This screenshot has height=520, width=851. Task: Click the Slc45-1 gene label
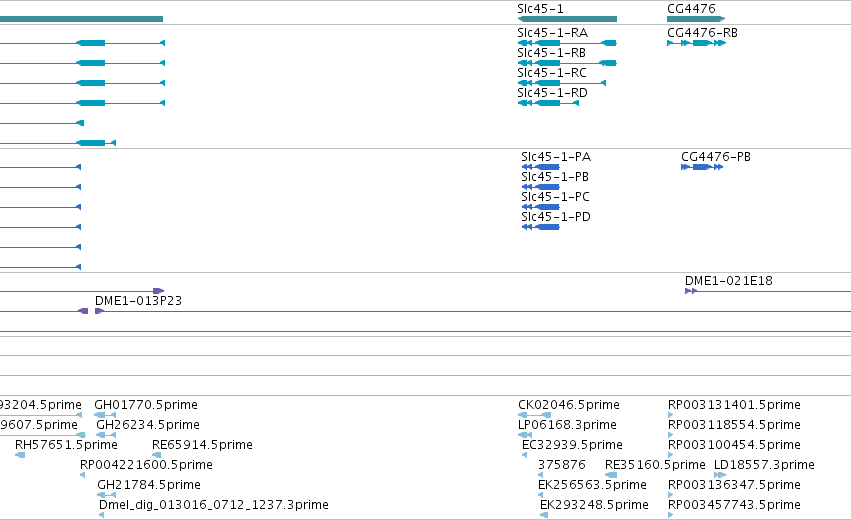click(x=540, y=9)
